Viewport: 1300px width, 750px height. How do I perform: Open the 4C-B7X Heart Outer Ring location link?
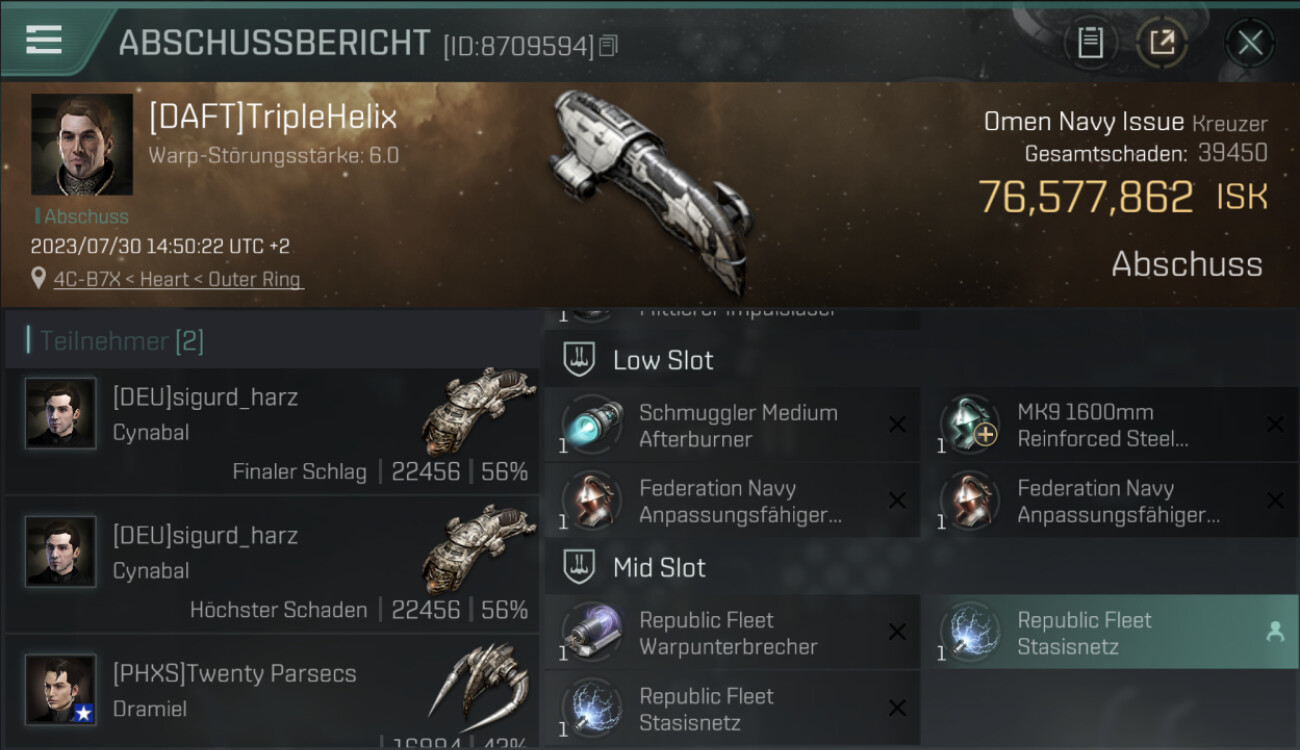pos(177,279)
